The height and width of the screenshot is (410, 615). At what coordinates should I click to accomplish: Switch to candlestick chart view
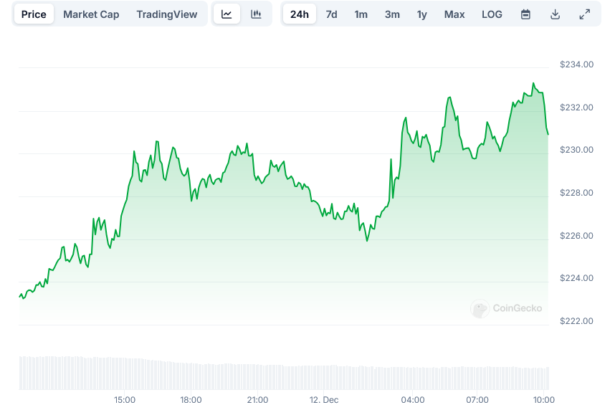tap(256, 15)
